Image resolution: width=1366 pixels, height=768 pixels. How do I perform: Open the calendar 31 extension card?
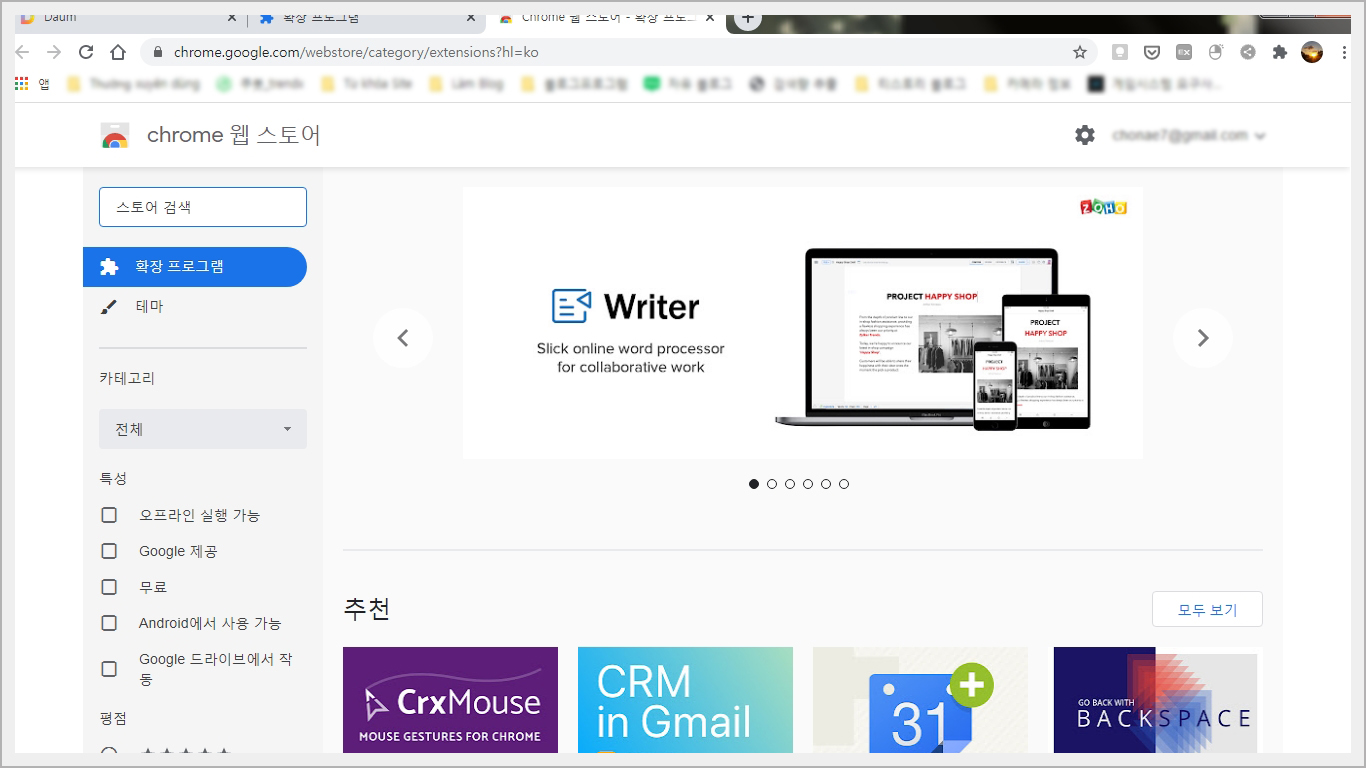pyautogui.click(x=920, y=700)
